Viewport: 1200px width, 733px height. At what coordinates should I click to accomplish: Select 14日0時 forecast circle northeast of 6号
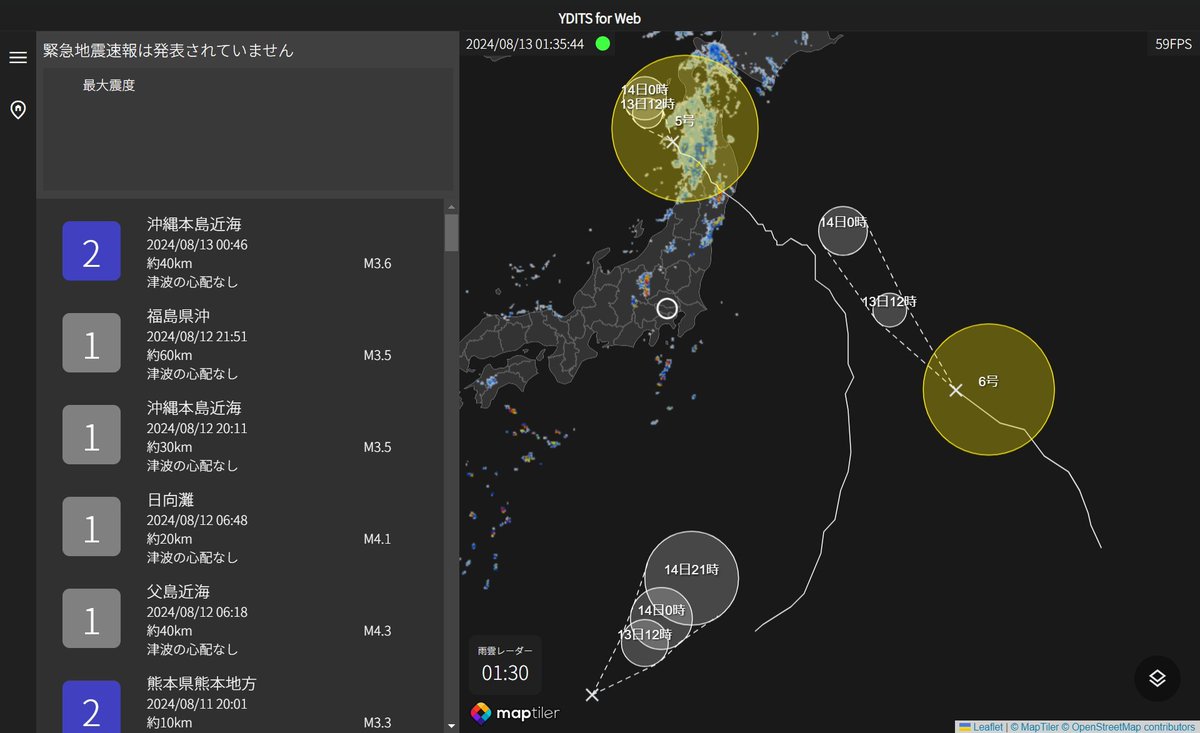pos(843,231)
